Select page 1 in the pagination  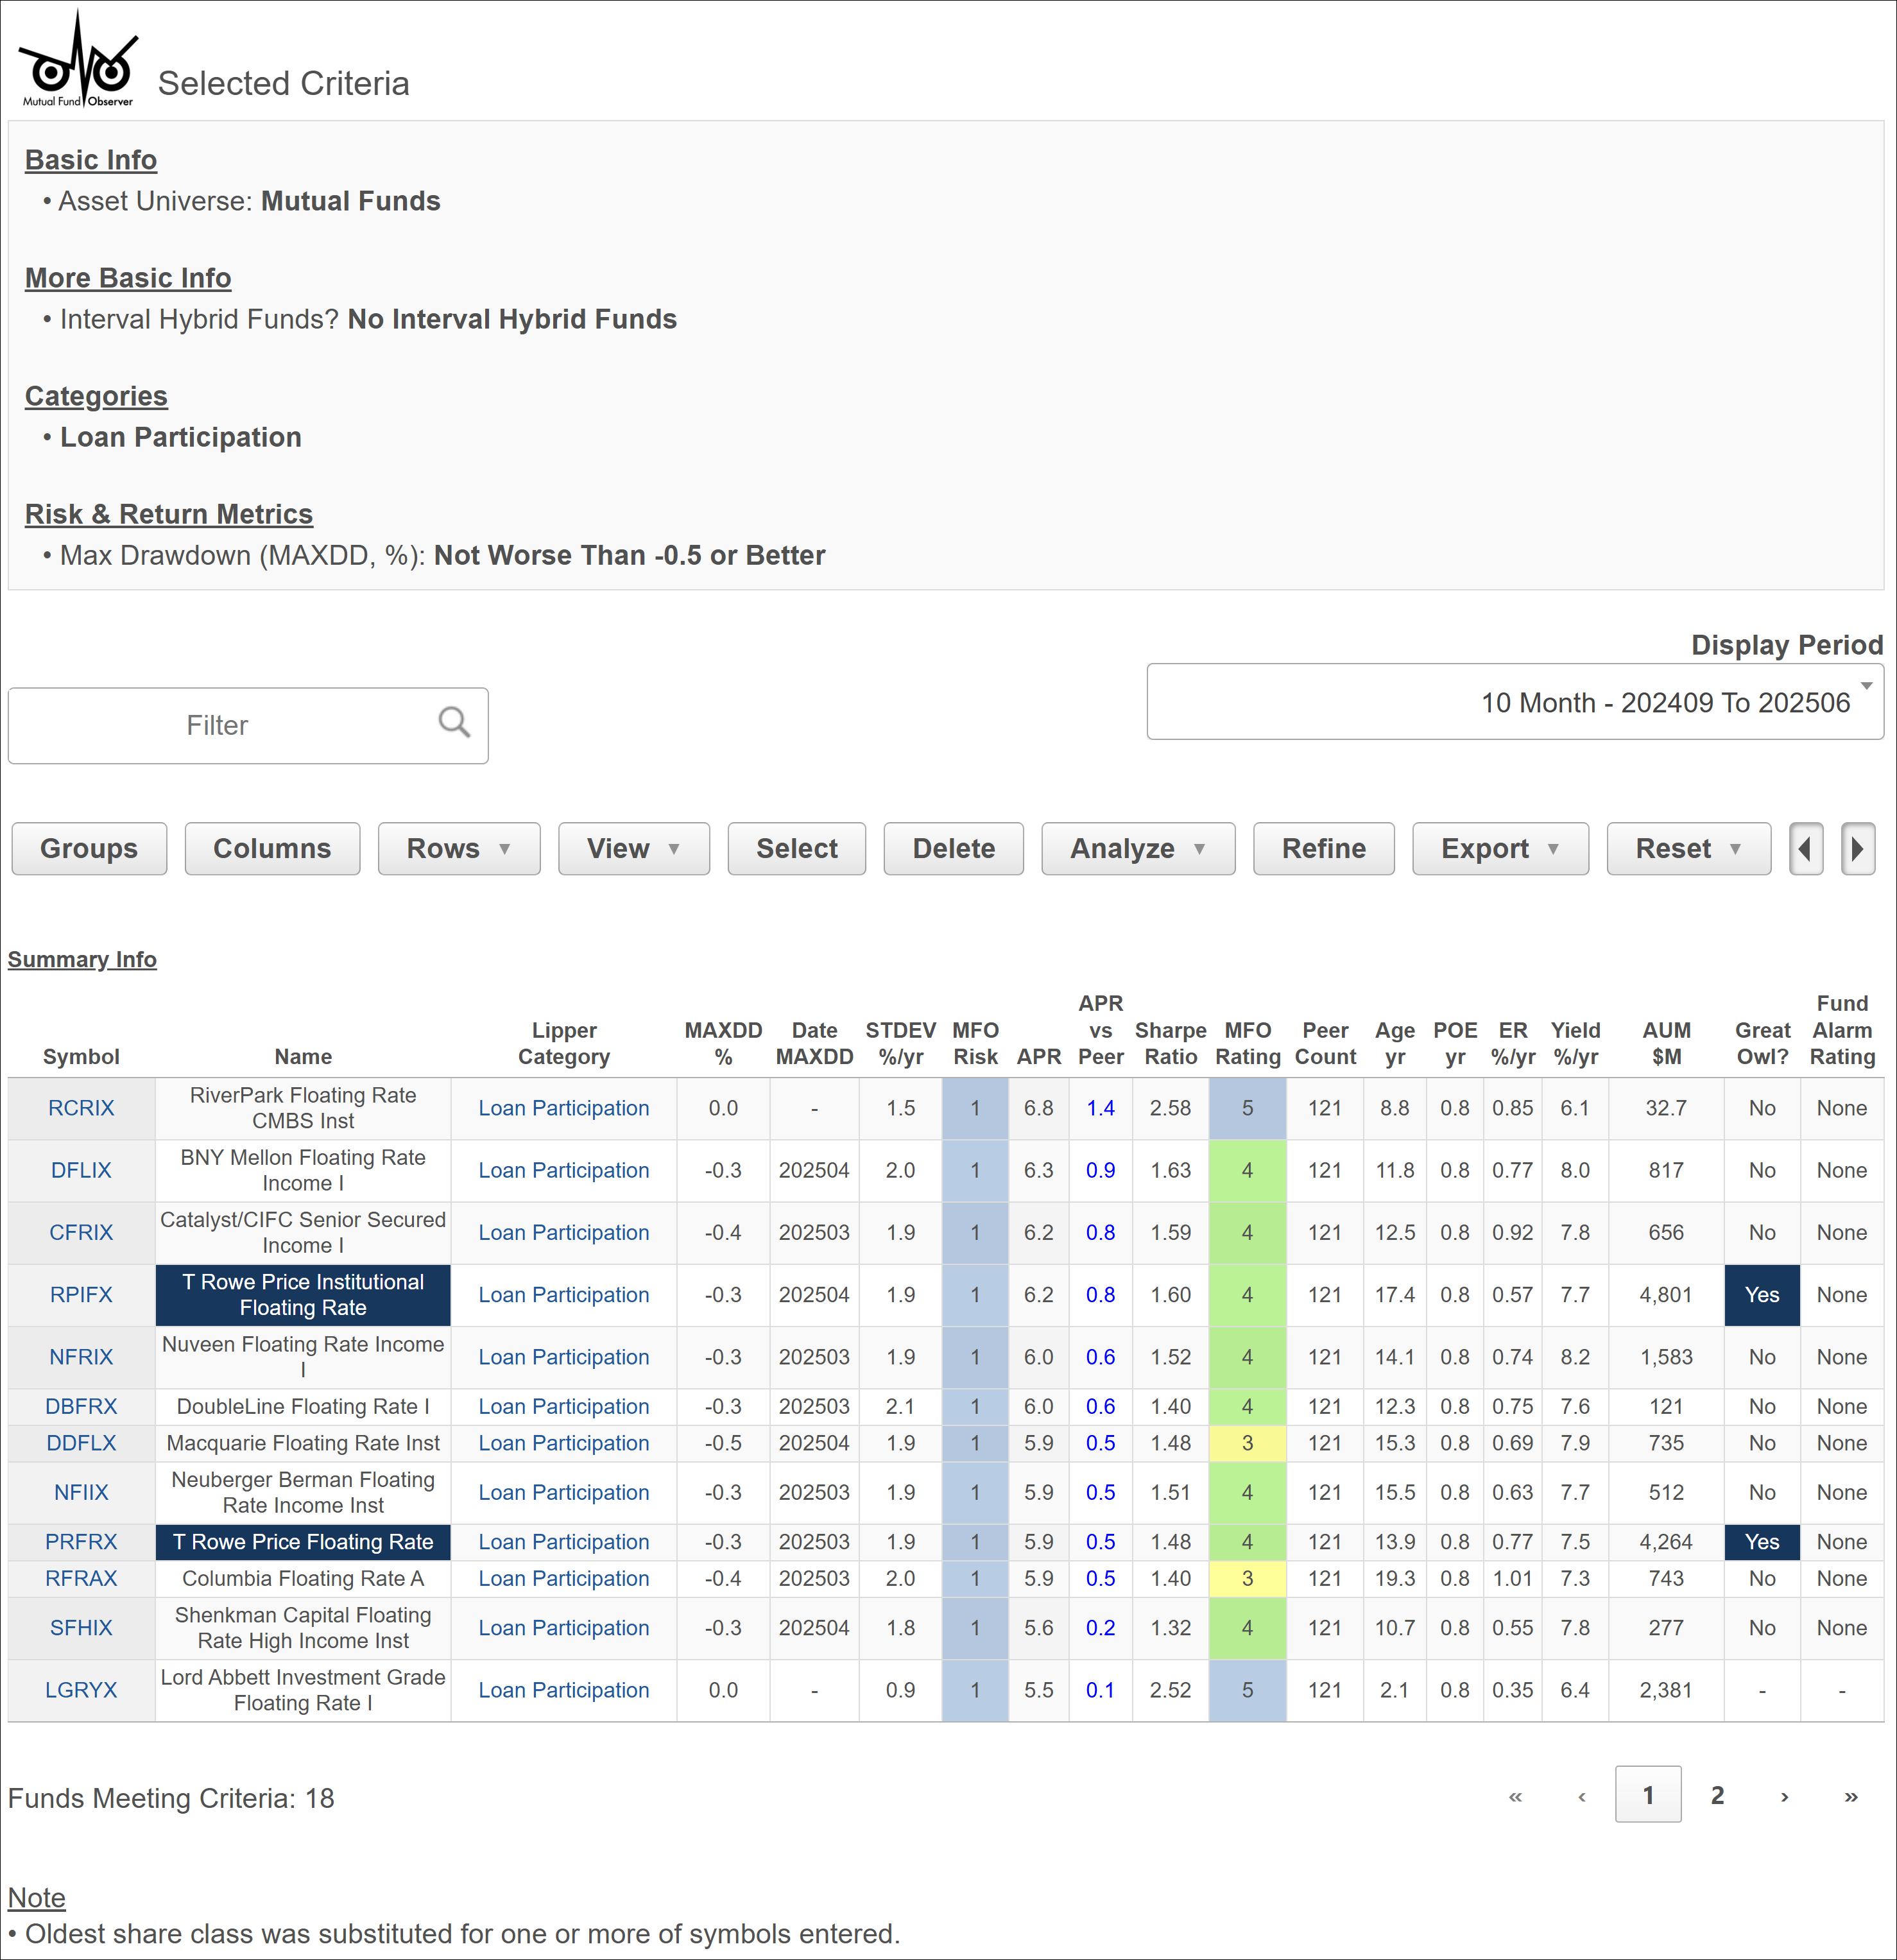1648,1795
